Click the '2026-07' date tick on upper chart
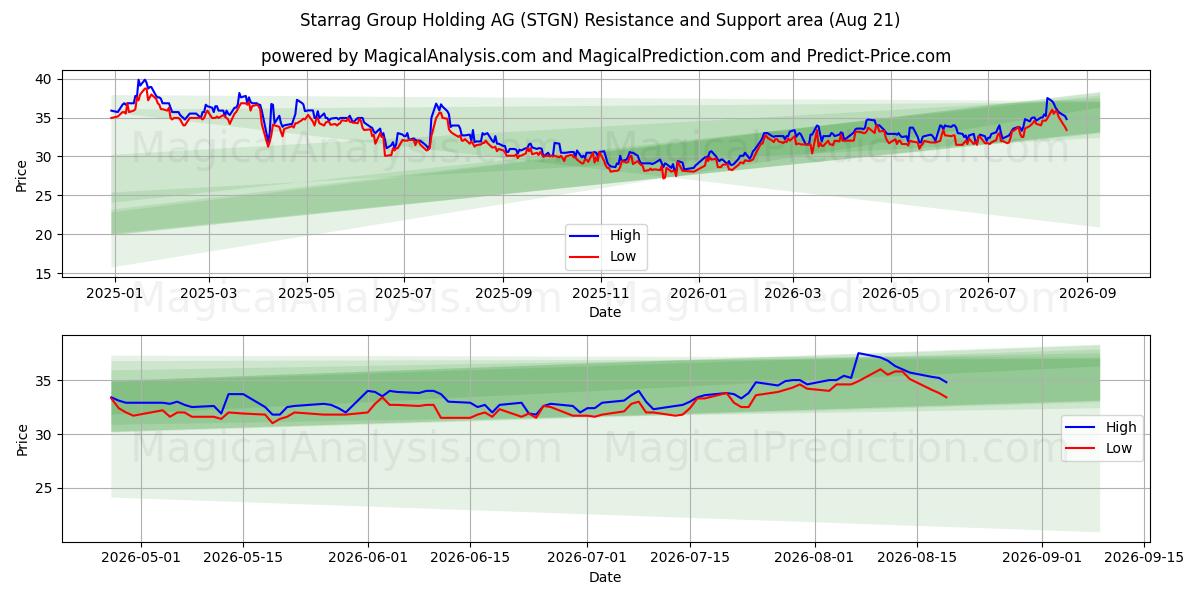Viewport: 1200px width, 600px height. click(987, 293)
